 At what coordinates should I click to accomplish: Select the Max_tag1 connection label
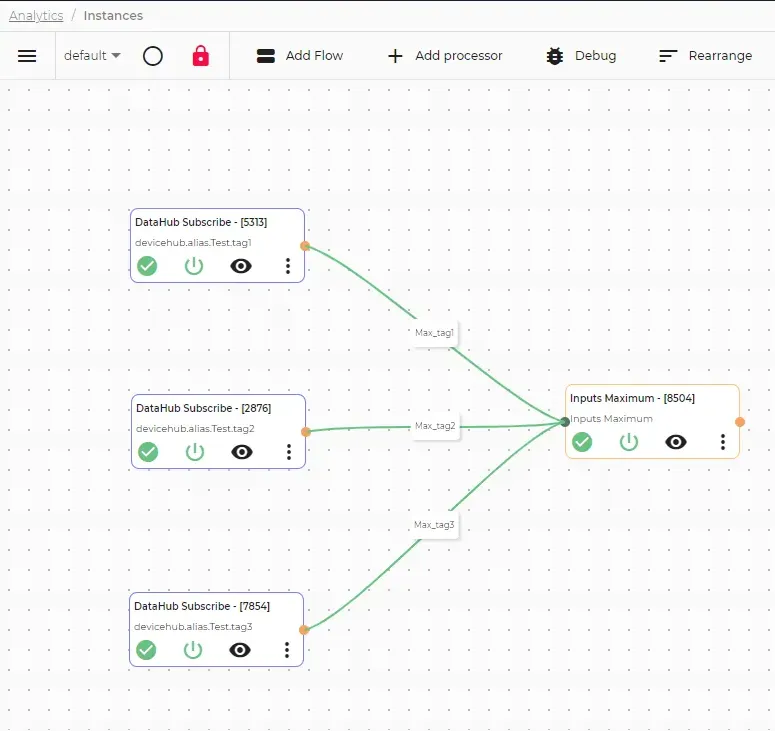pyautogui.click(x=434, y=333)
